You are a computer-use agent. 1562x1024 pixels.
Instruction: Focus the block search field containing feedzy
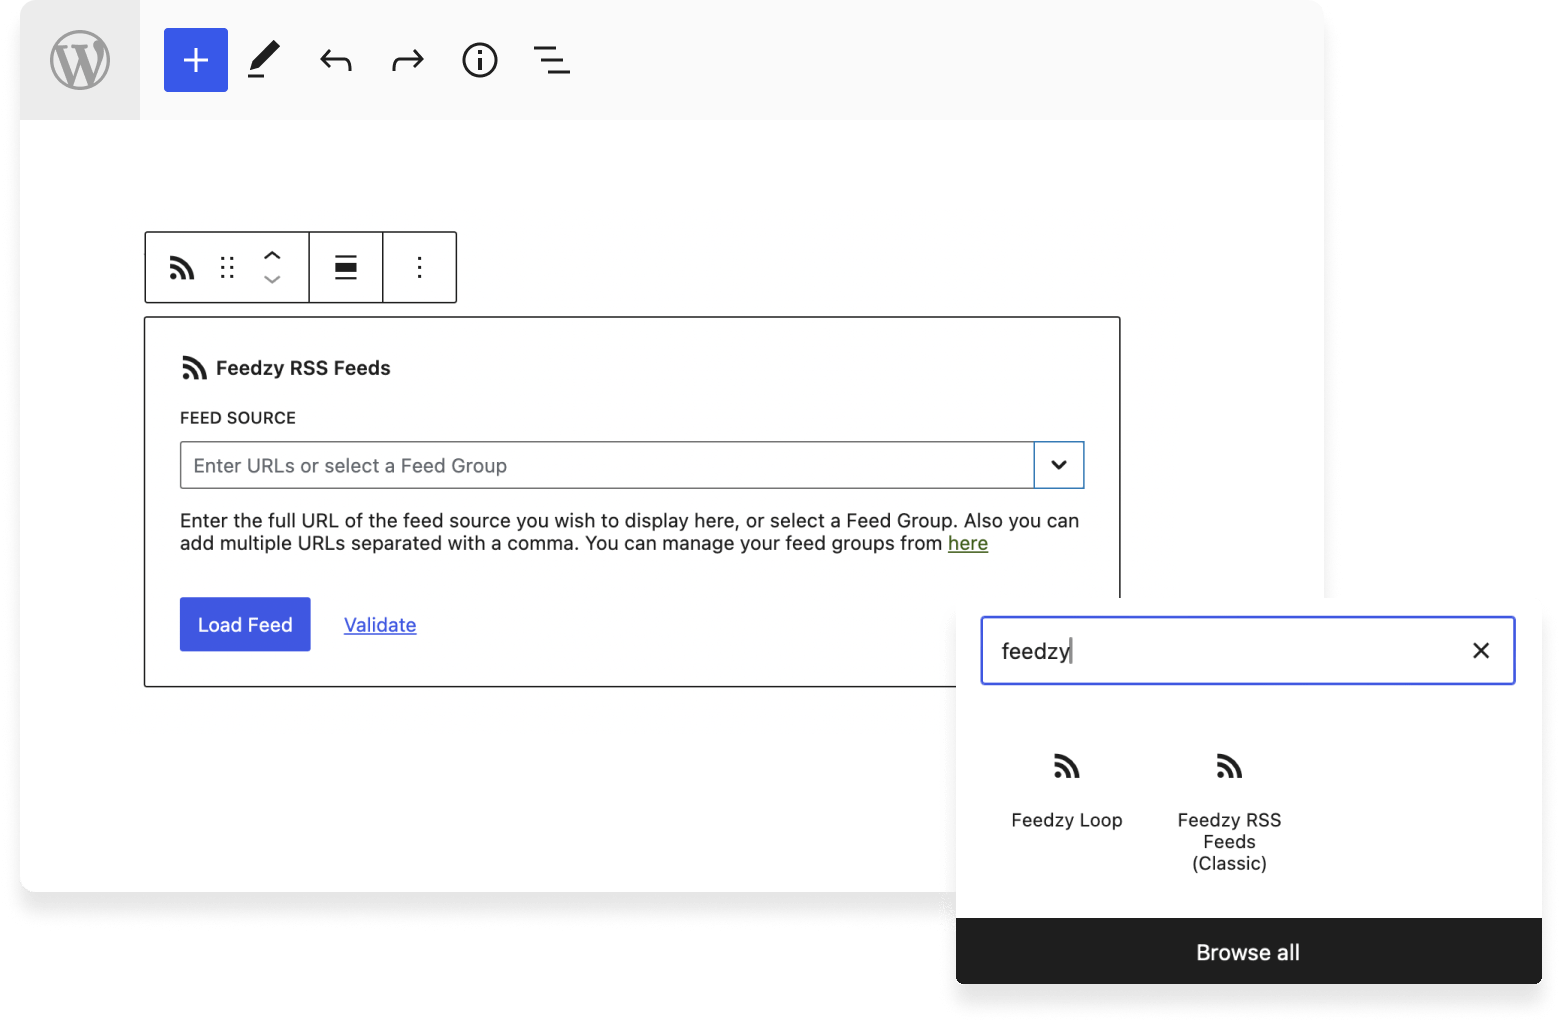(x=1248, y=651)
